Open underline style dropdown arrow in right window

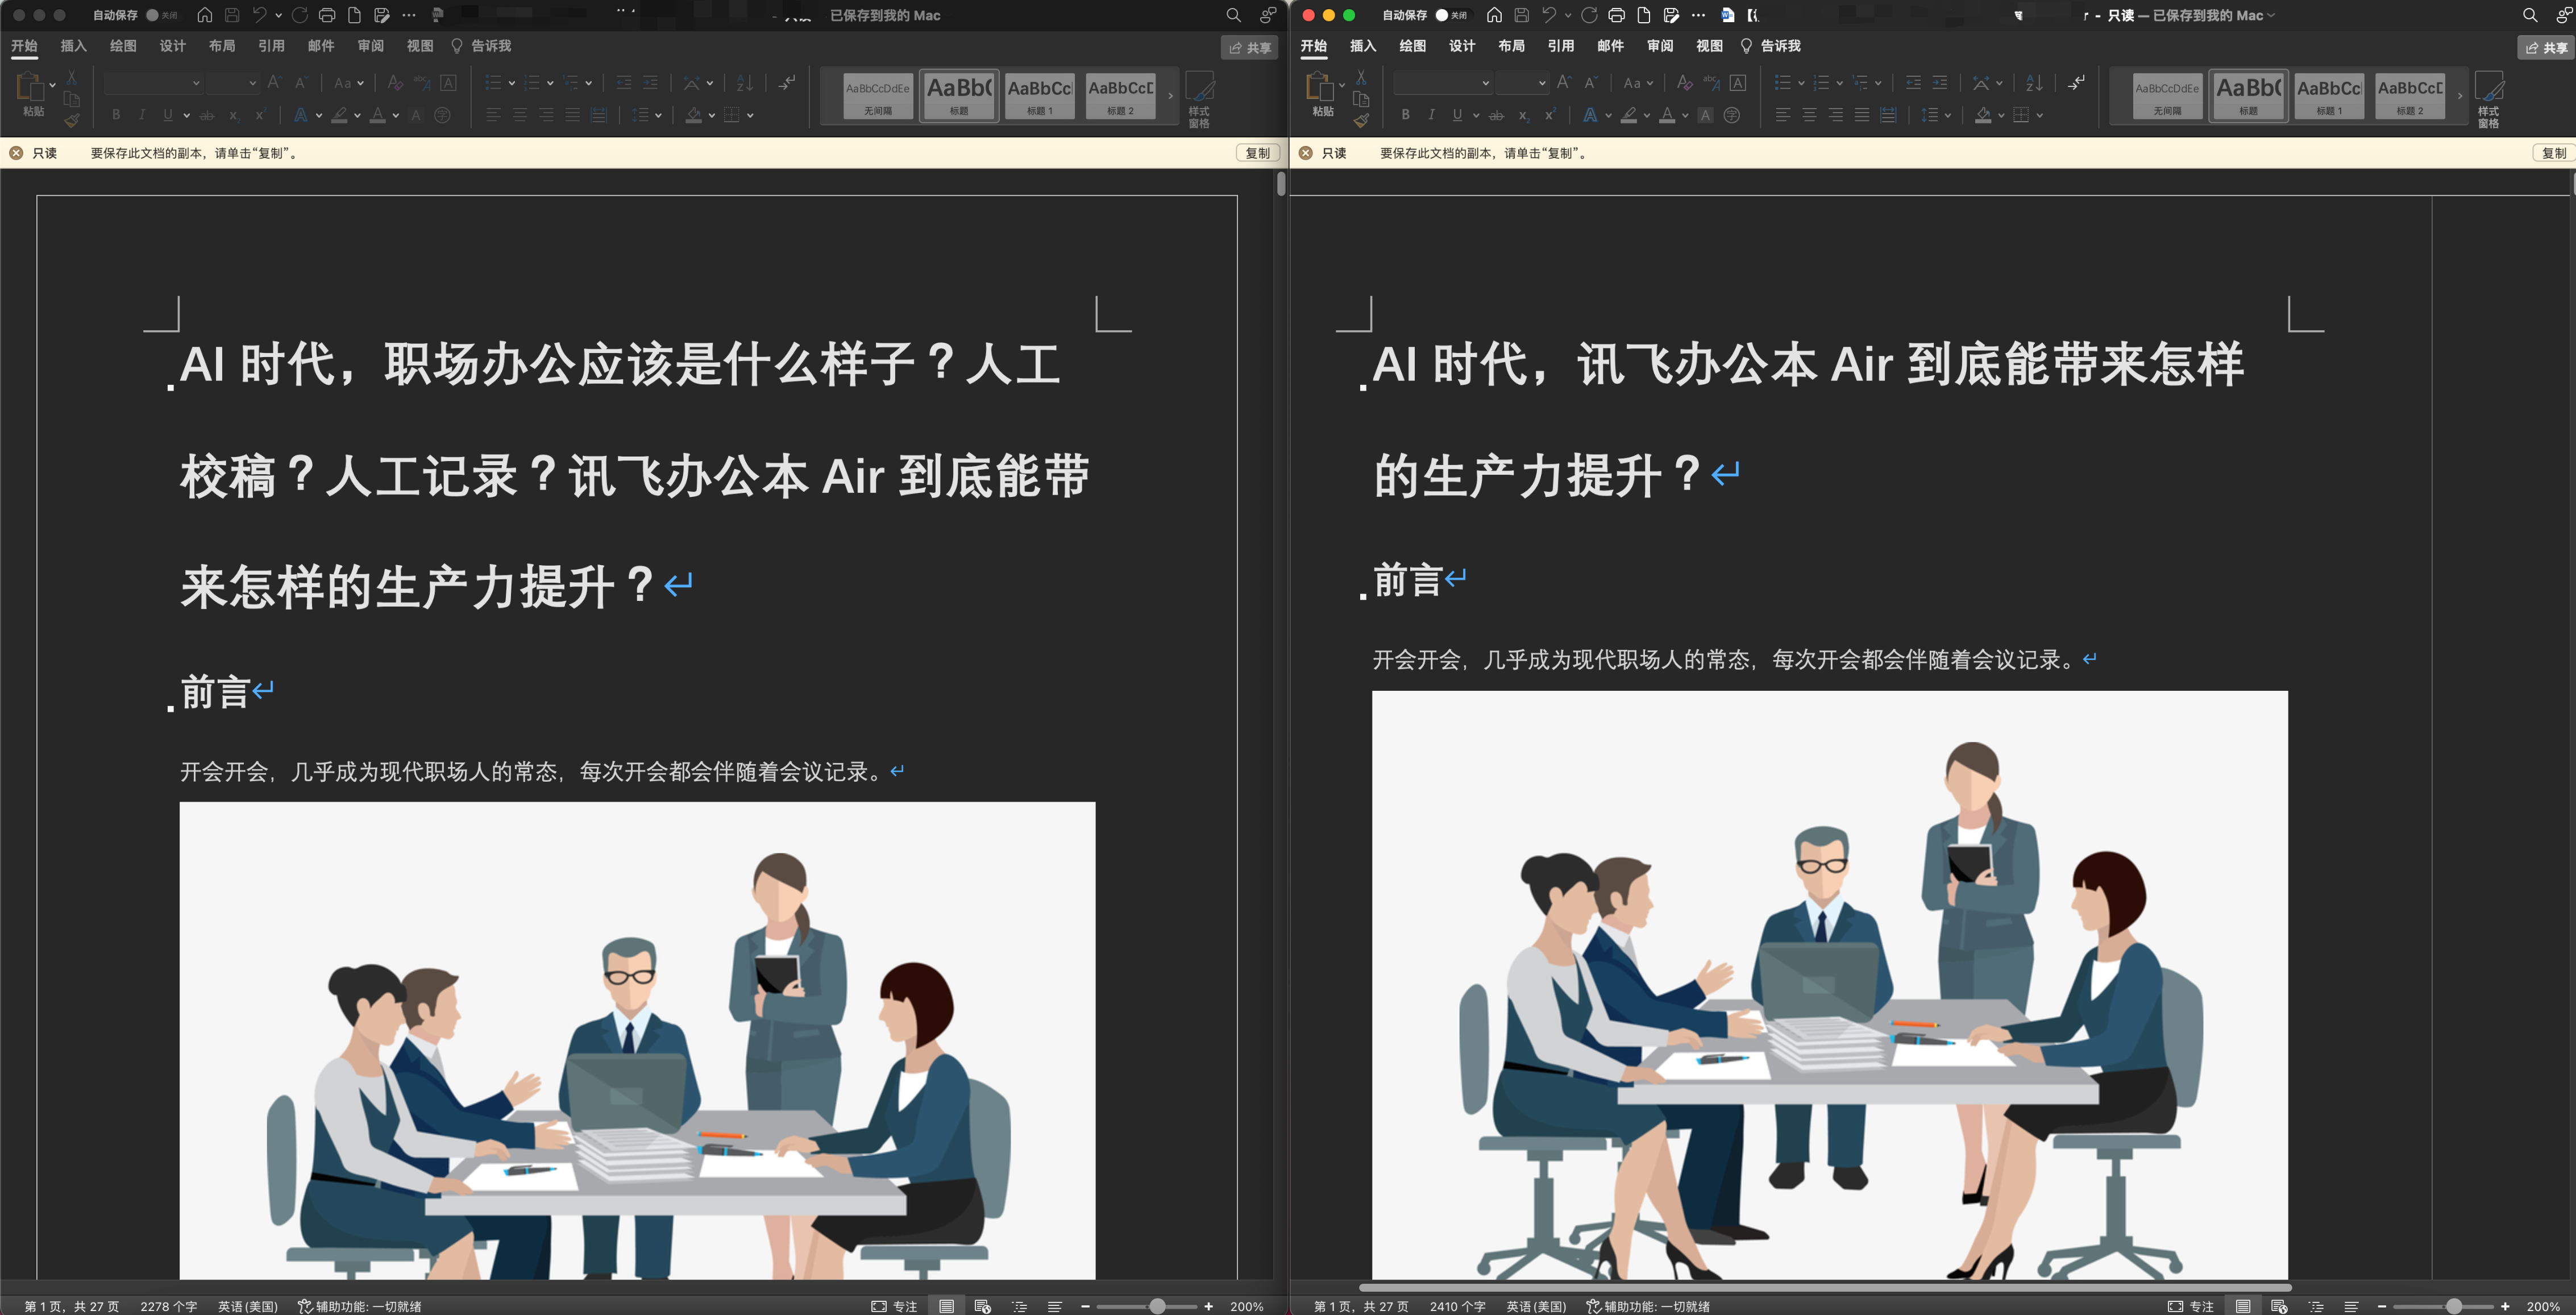1476,115
